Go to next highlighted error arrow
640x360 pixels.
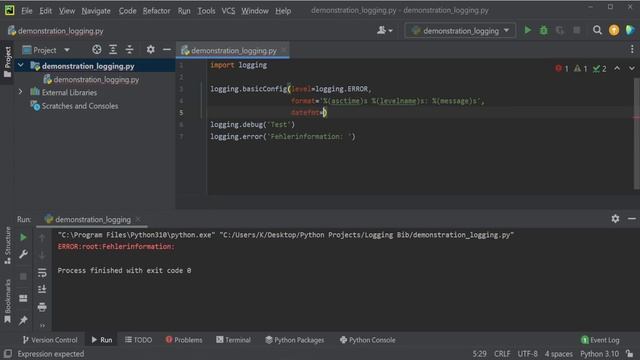coord(631,69)
